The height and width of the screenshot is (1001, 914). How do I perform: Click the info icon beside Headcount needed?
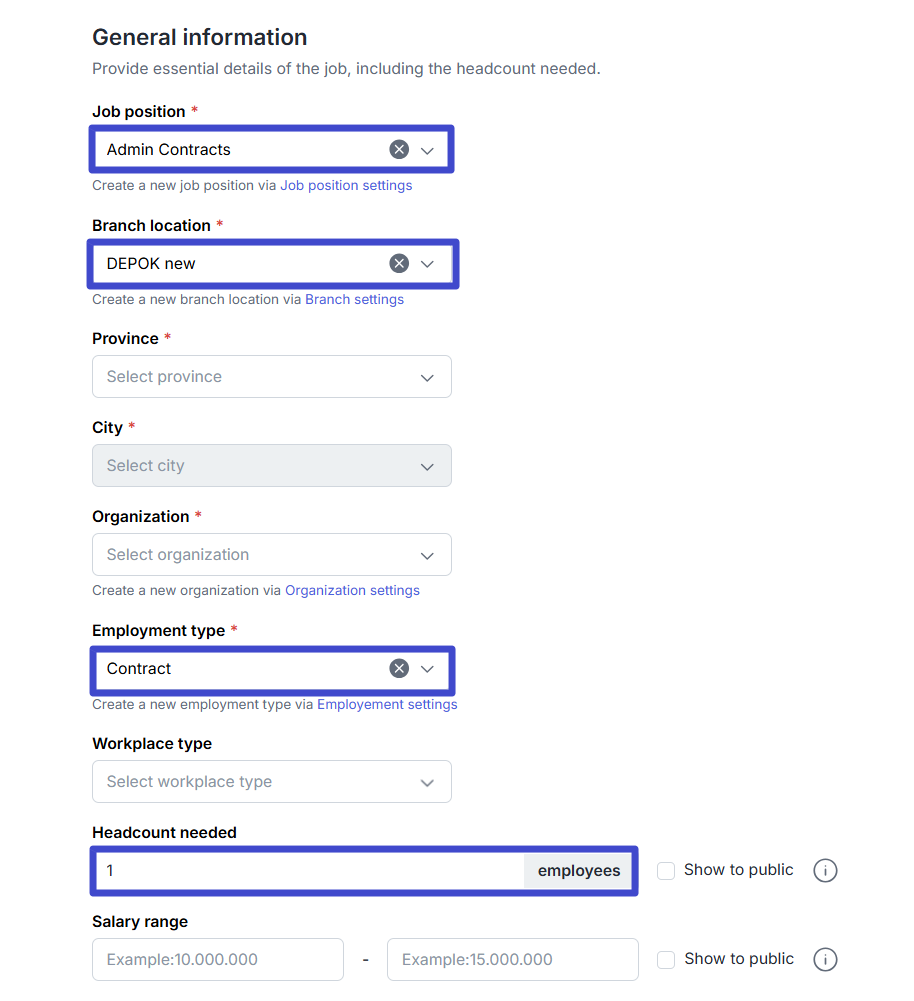(825, 871)
